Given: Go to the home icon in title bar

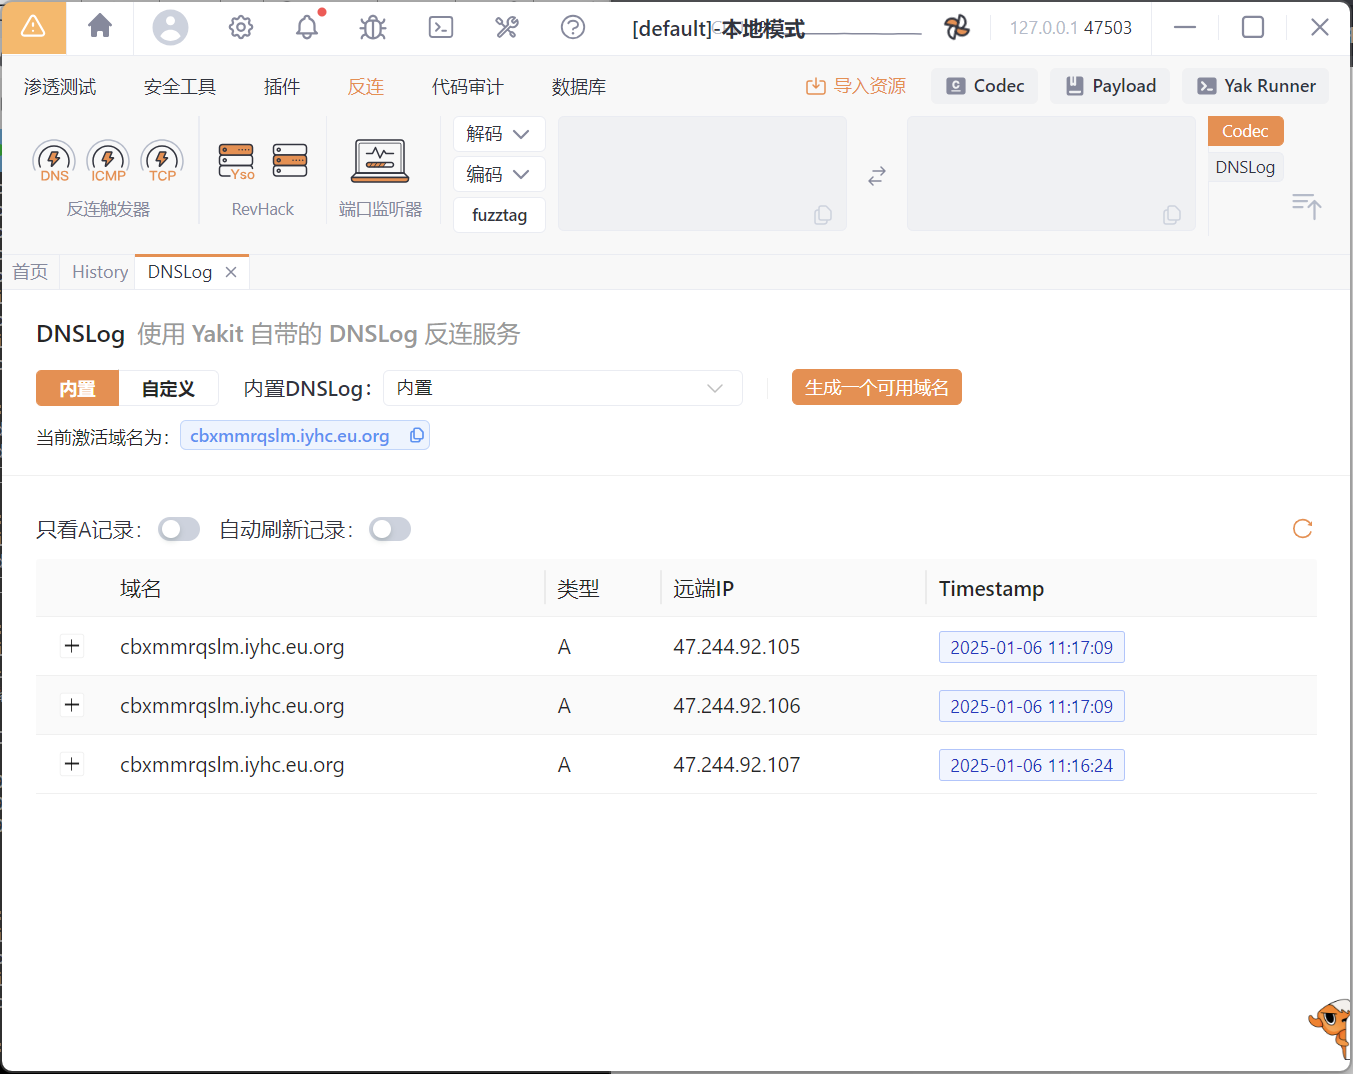Looking at the screenshot, I should [100, 26].
